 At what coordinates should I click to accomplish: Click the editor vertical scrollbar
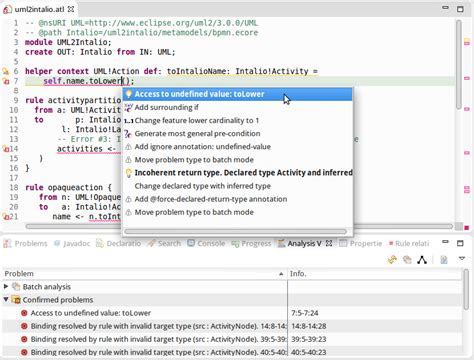coord(459,64)
